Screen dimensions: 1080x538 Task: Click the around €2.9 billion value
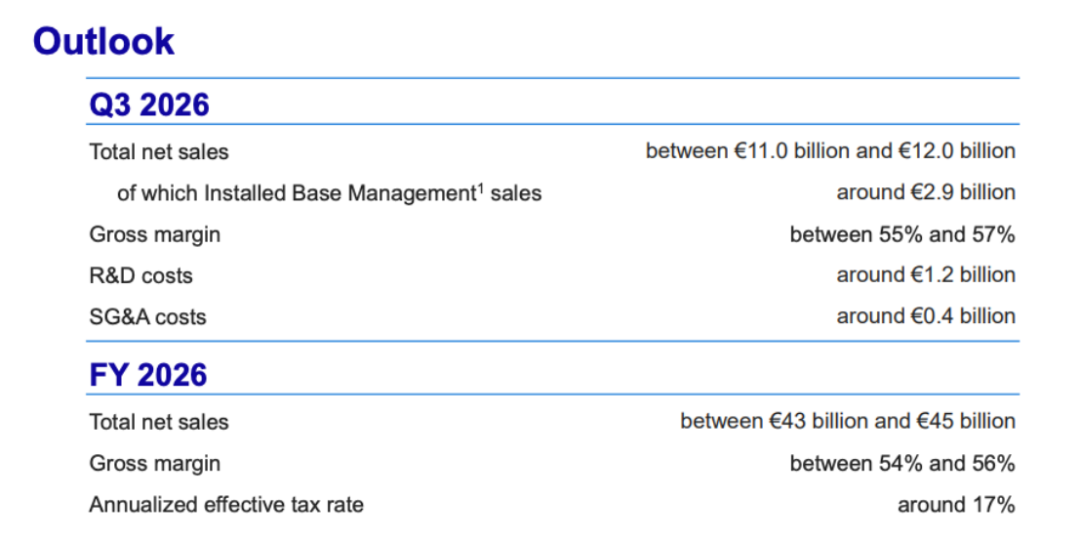(926, 192)
